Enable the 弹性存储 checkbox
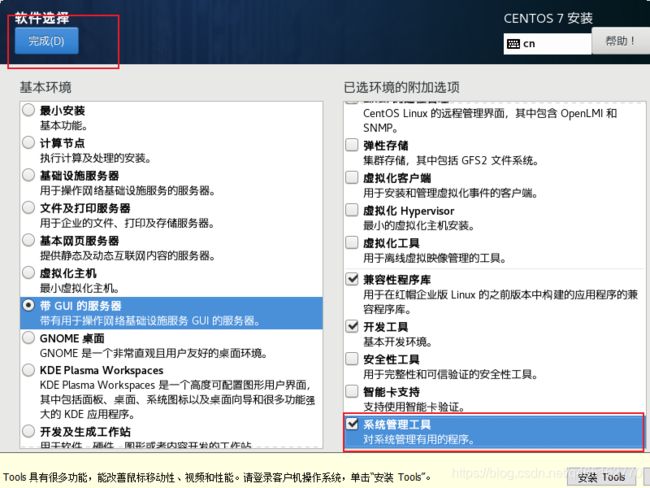The image size is (650, 488). coord(352,145)
